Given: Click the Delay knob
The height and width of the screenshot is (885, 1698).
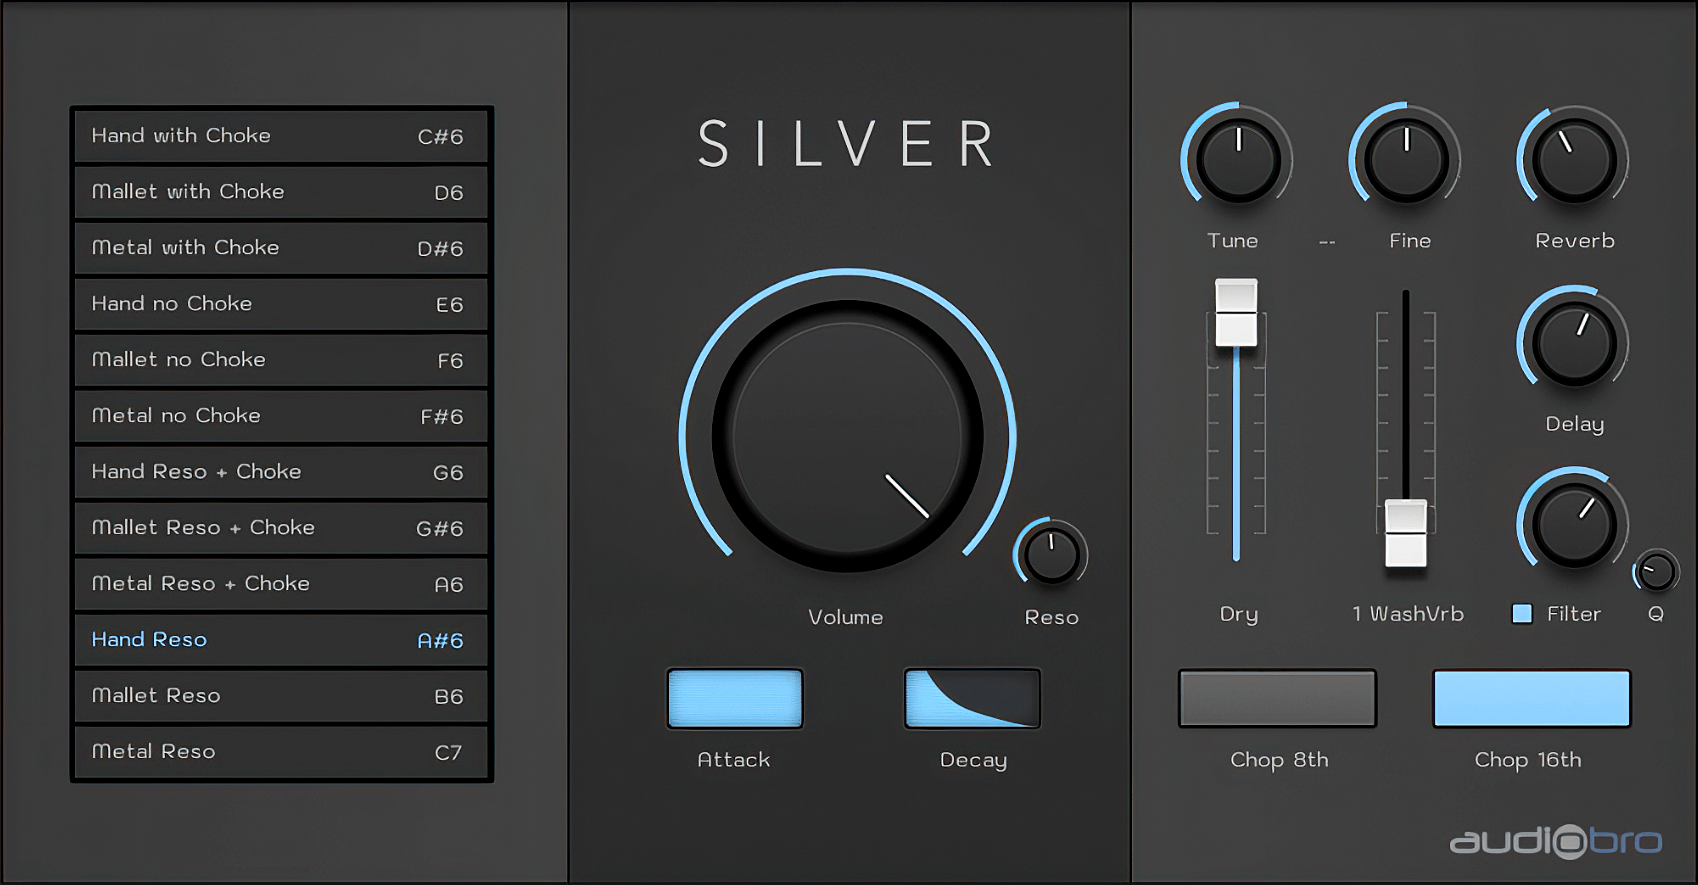Looking at the screenshot, I should 1574,344.
